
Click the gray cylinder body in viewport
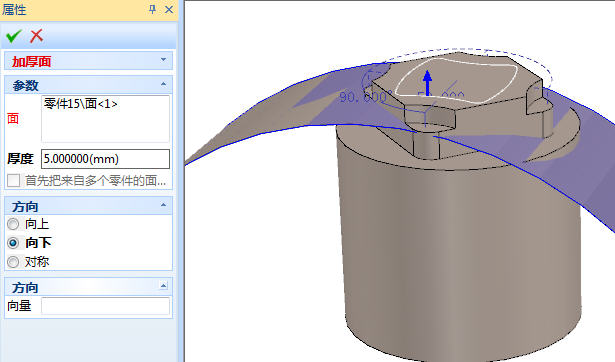(459, 255)
